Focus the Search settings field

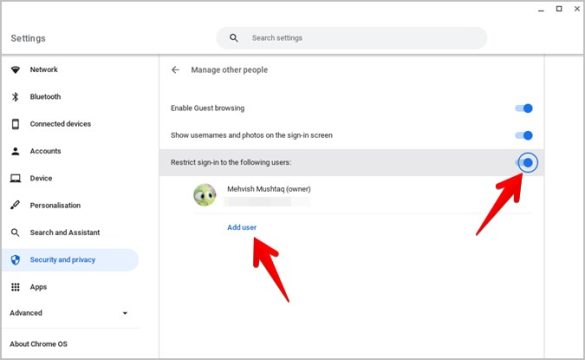[x=351, y=38]
